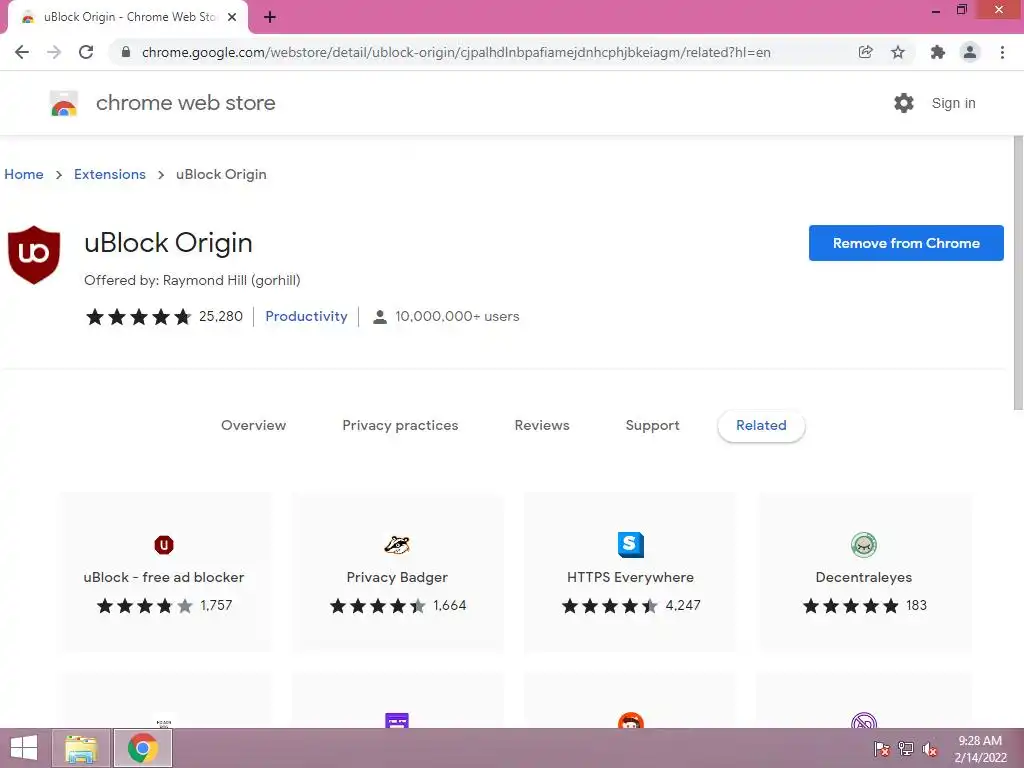Click the address bar URL

[x=456, y=52]
